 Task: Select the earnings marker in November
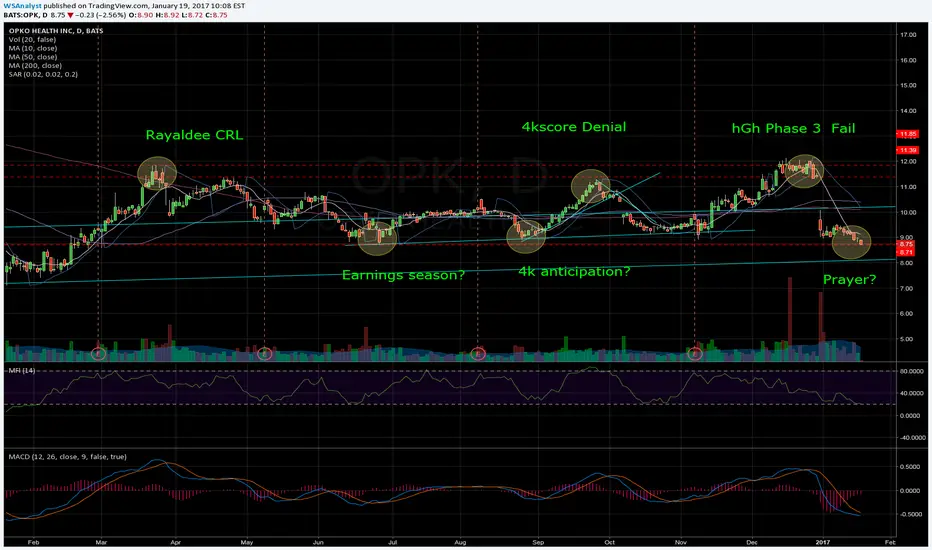(695, 354)
